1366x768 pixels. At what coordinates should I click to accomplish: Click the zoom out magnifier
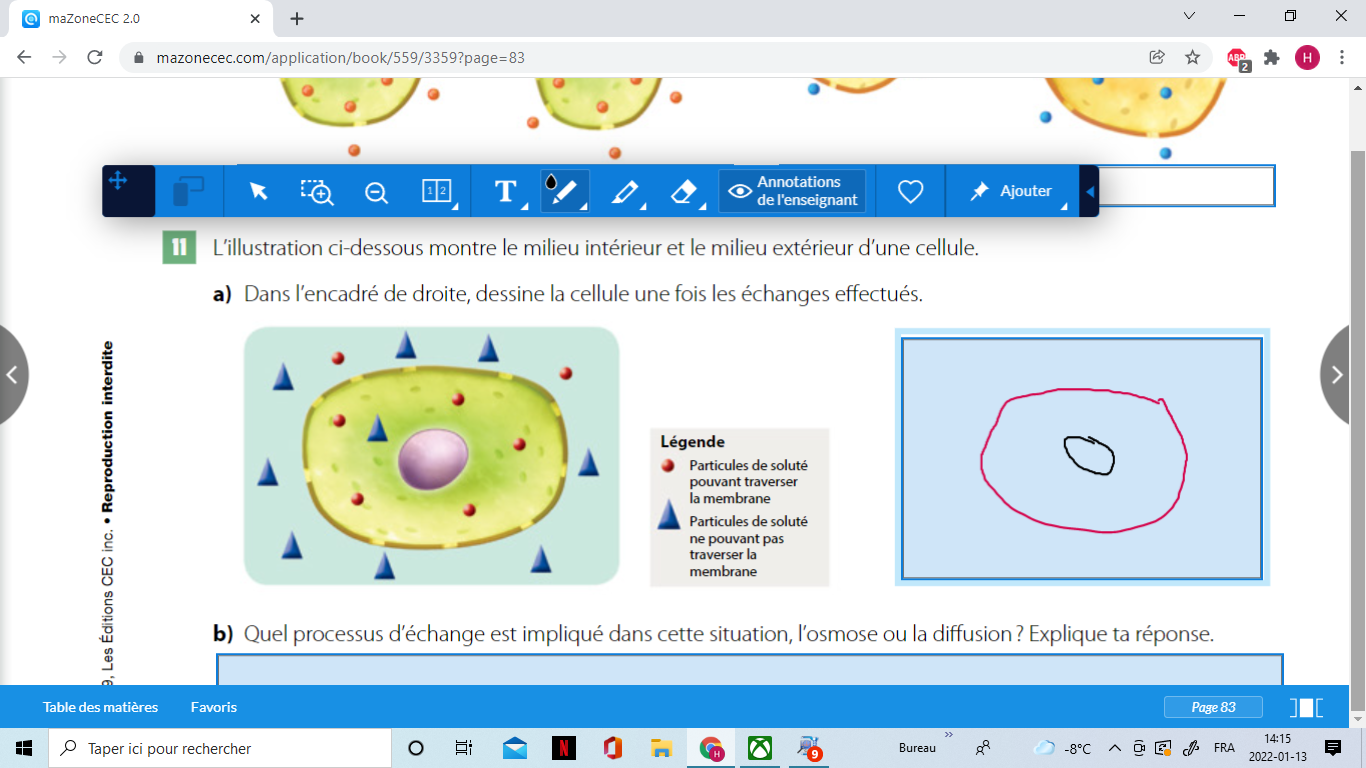[376, 192]
